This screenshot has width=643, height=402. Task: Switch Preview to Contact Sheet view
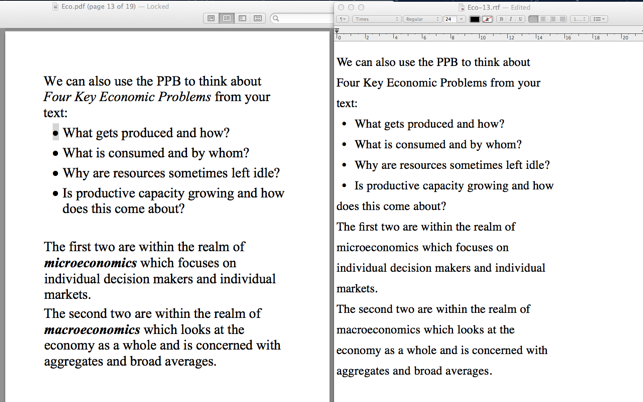tap(258, 18)
